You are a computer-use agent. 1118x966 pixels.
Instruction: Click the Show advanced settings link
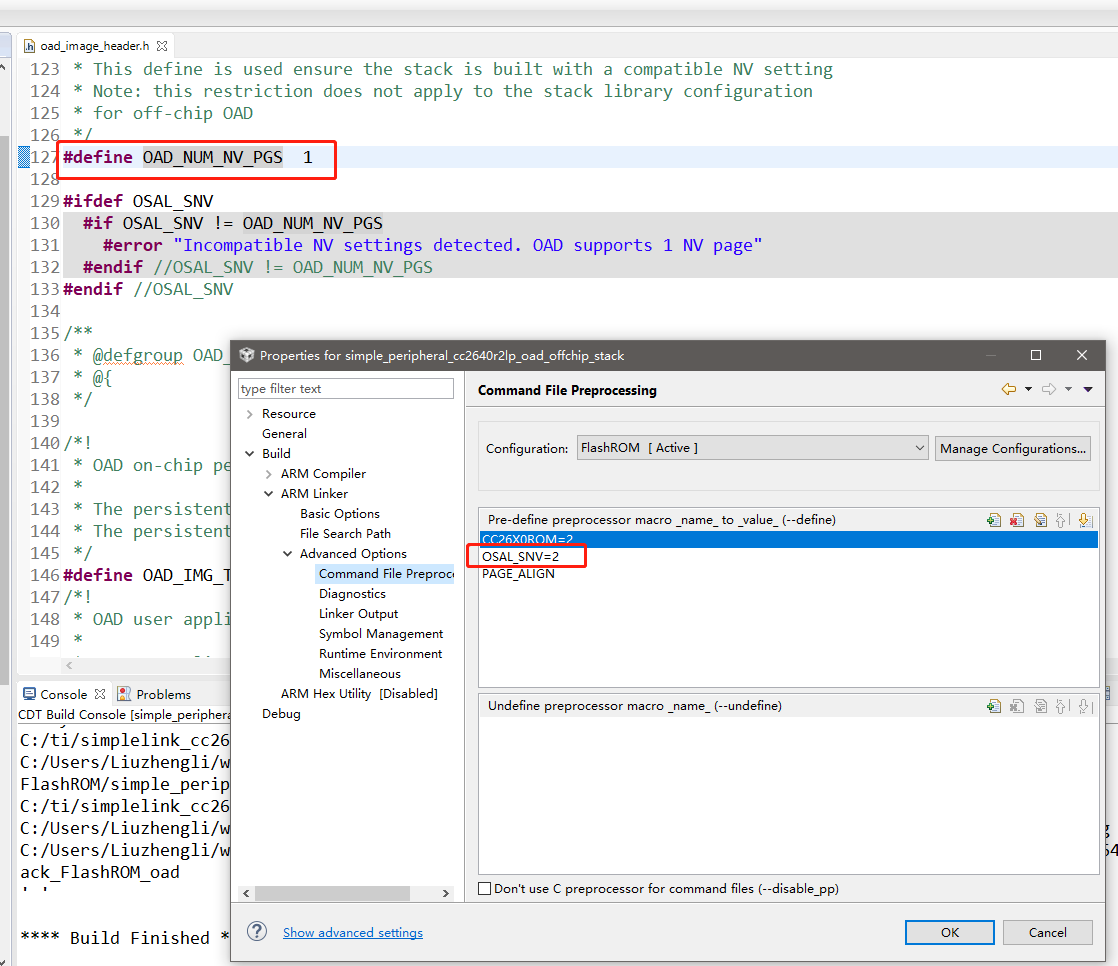pos(352,932)
